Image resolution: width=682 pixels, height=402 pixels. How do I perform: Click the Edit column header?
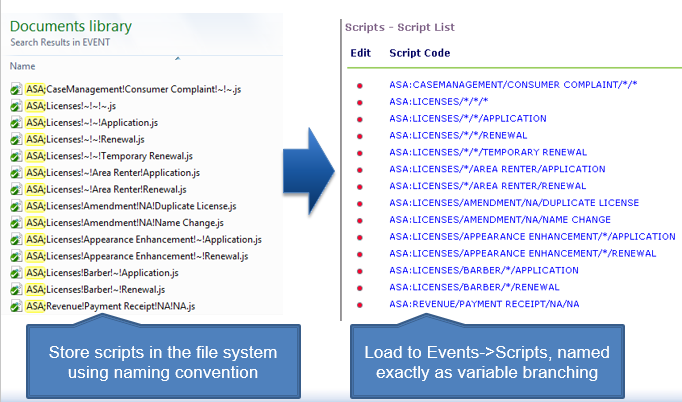[359, 53]
